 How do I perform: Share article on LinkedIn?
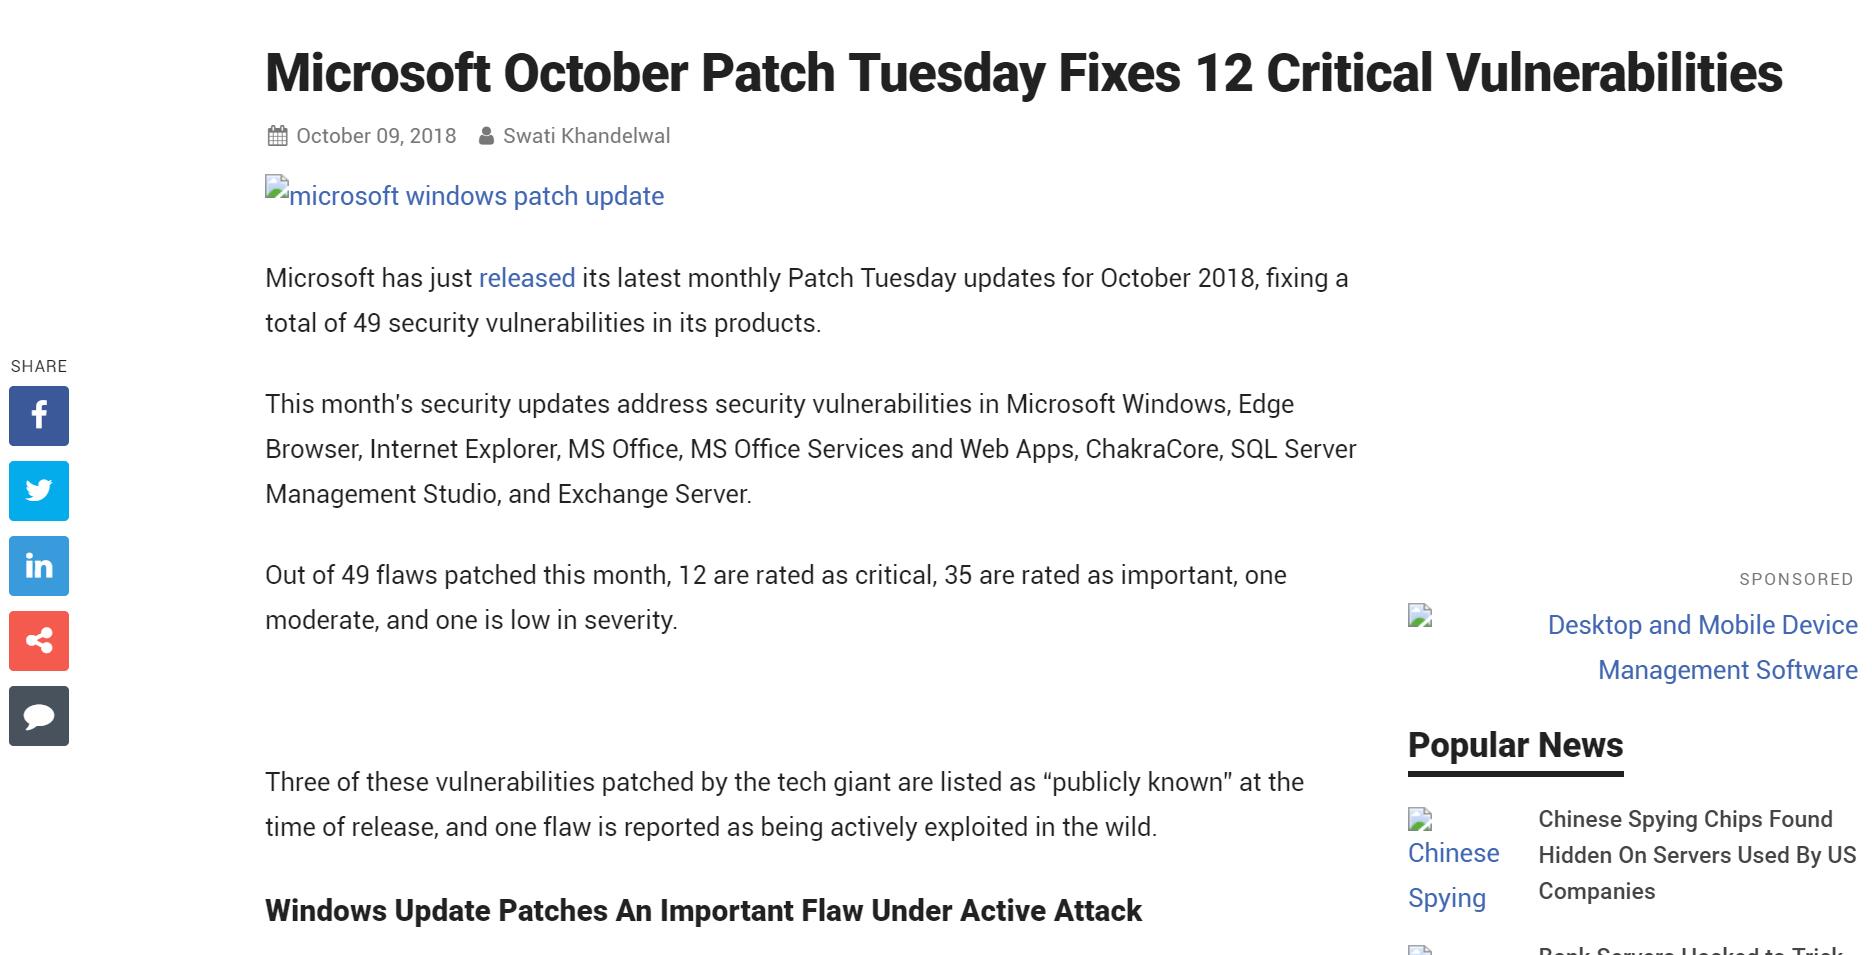[x=39, y=566]
